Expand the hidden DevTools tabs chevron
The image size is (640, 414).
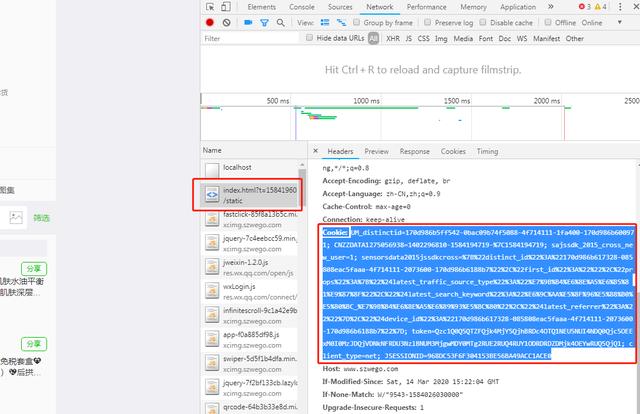[549, 6]
